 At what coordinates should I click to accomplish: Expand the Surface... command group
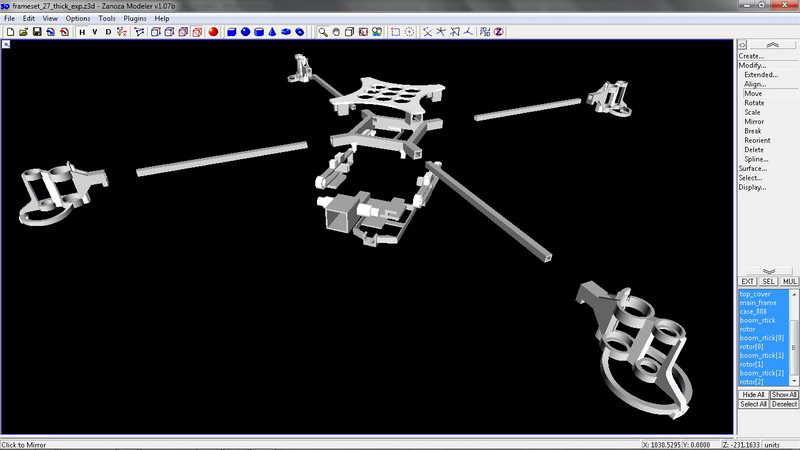click(752, 168)
